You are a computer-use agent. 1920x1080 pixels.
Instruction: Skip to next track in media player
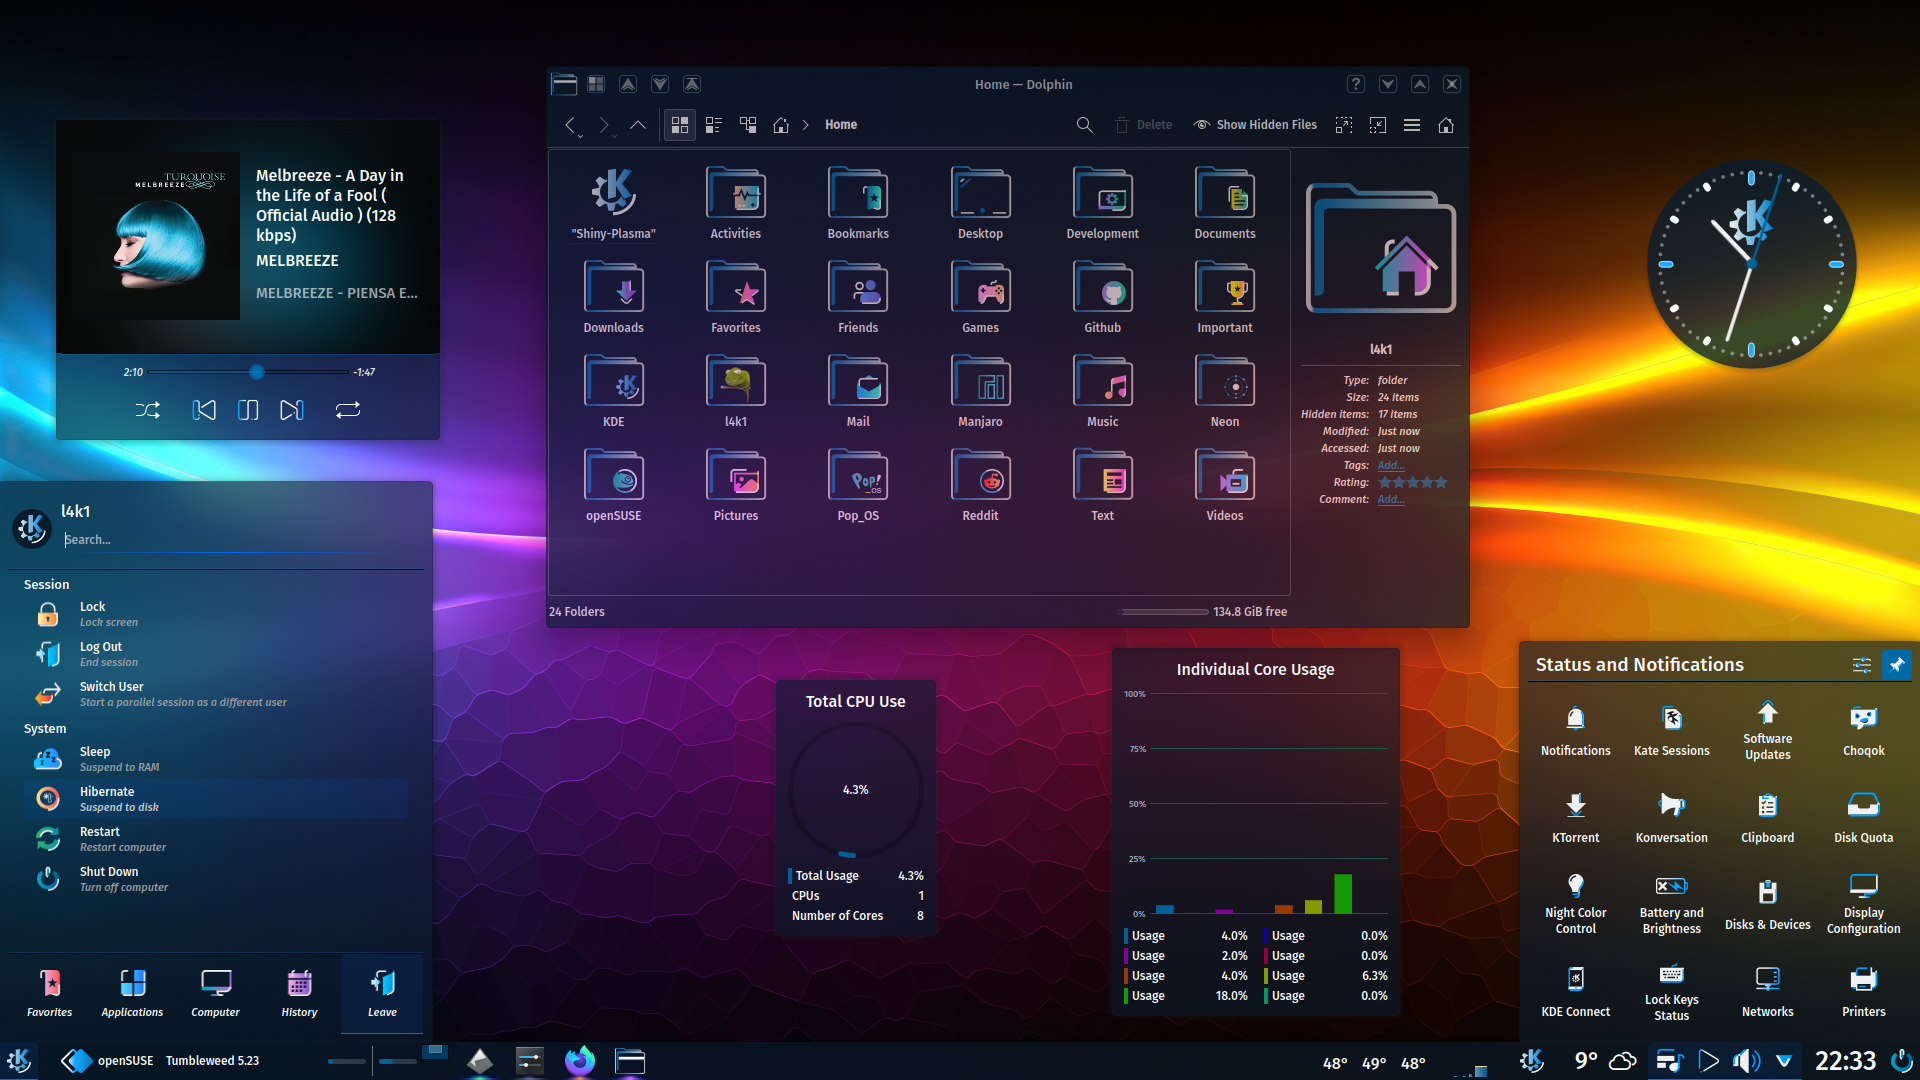tap(291, 410)
